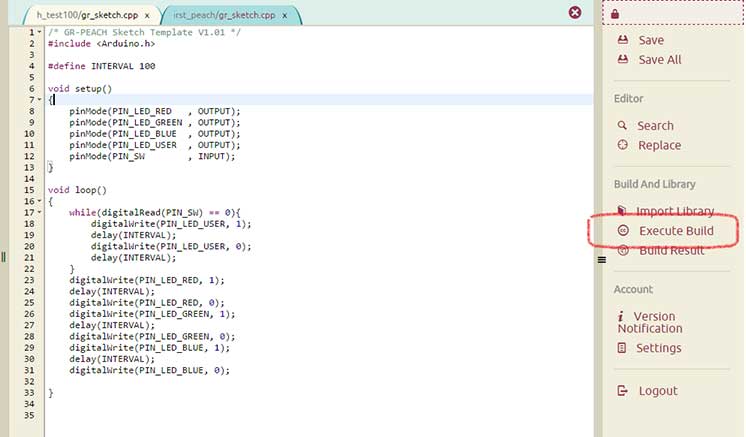The height and width of the screenshot is (437, 746).
Task: Collapse the while block fold at line 17
Action: click(x=39, y=212)
